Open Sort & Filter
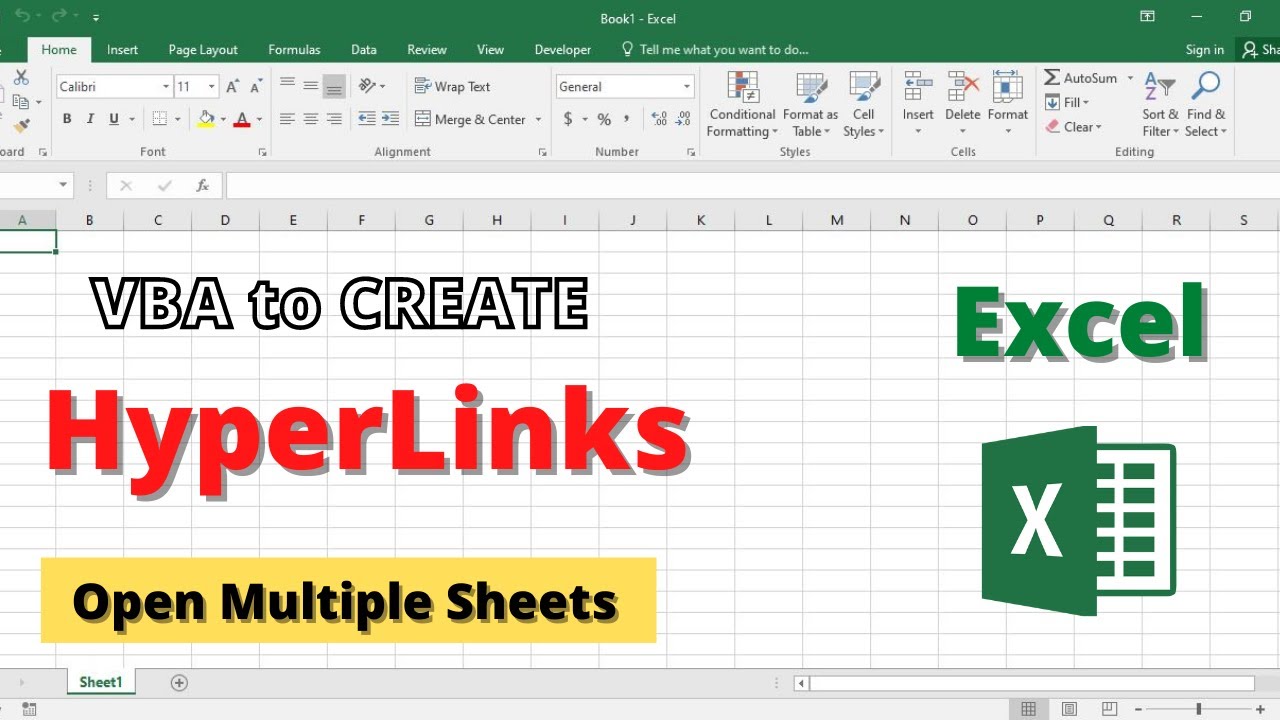 (1161, 104)
